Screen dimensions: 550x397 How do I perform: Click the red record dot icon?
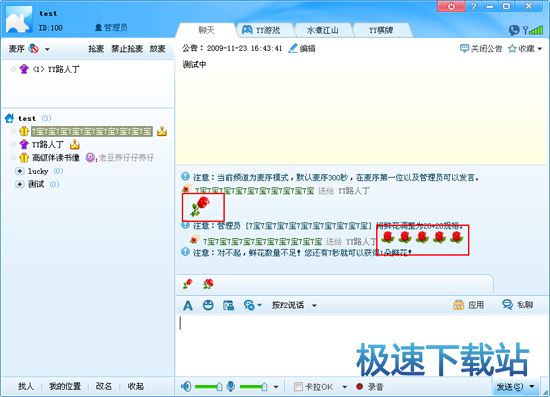(359, 386)
